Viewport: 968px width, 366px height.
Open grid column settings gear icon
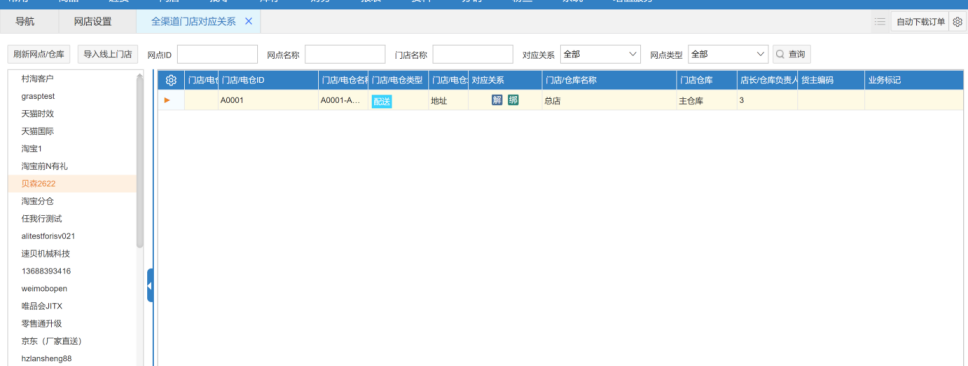point(171,80)
